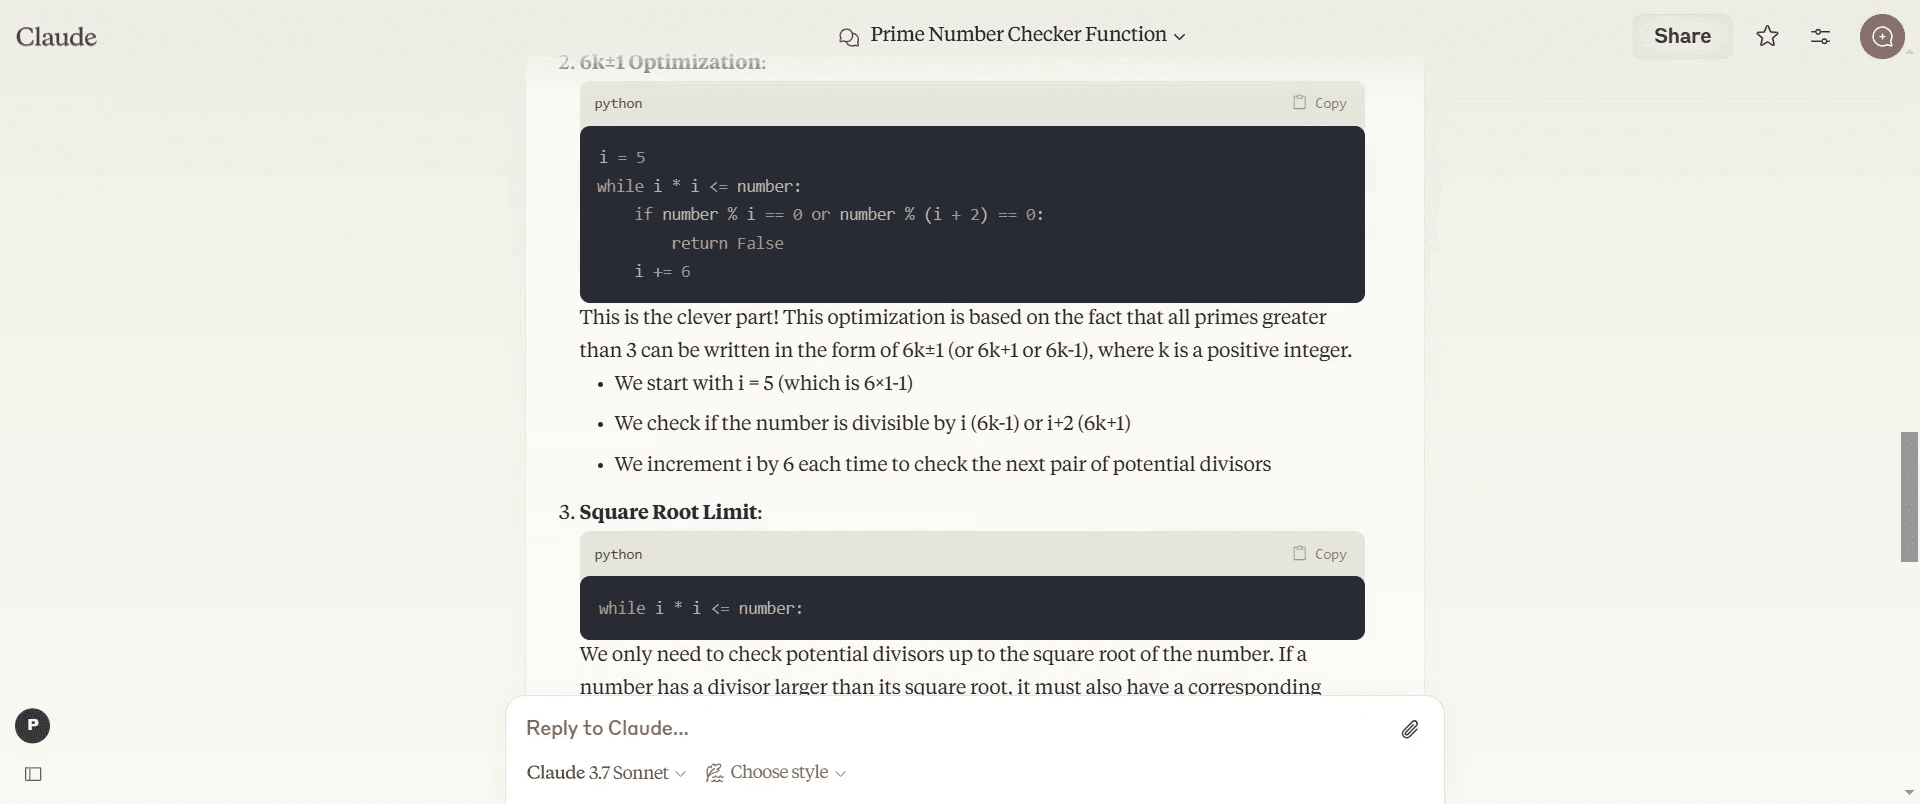Open the Claude 3.7 Sonnet model selector
This screenshot has width=1920, height=804.
pyautogui.click(x=606, y=773)
